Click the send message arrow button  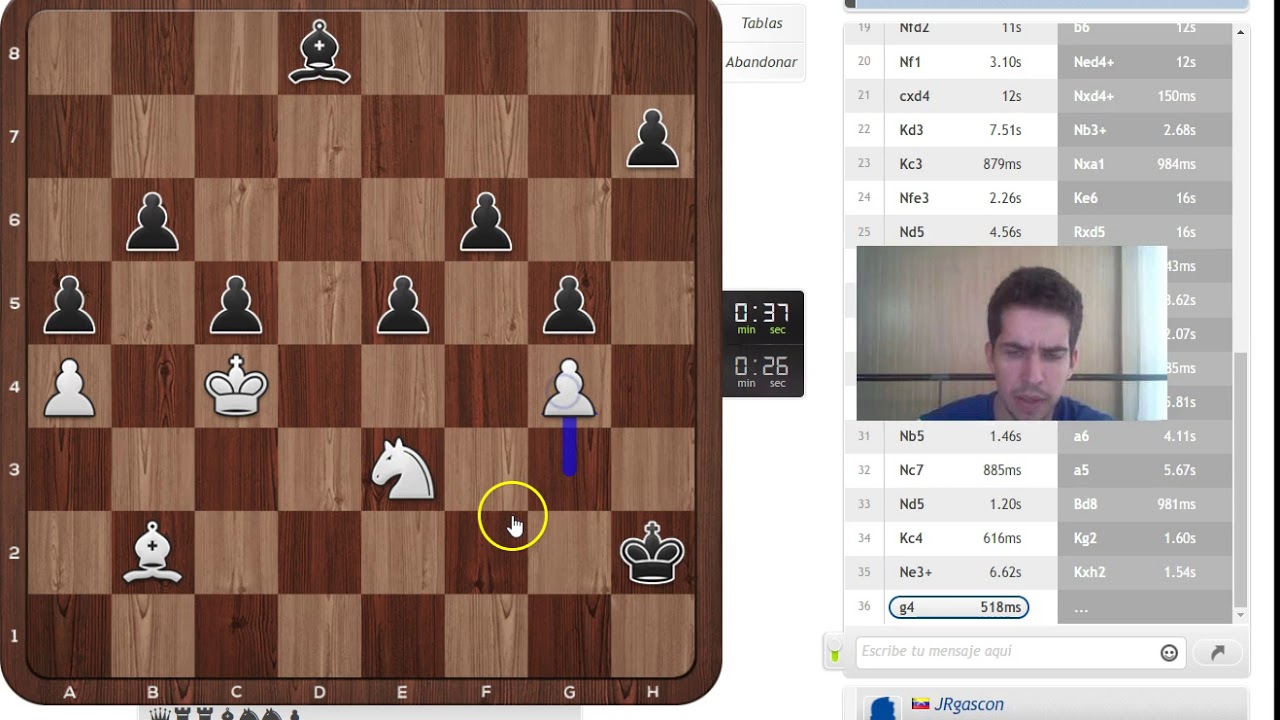pyautogui.click(x=1217, y=653)
